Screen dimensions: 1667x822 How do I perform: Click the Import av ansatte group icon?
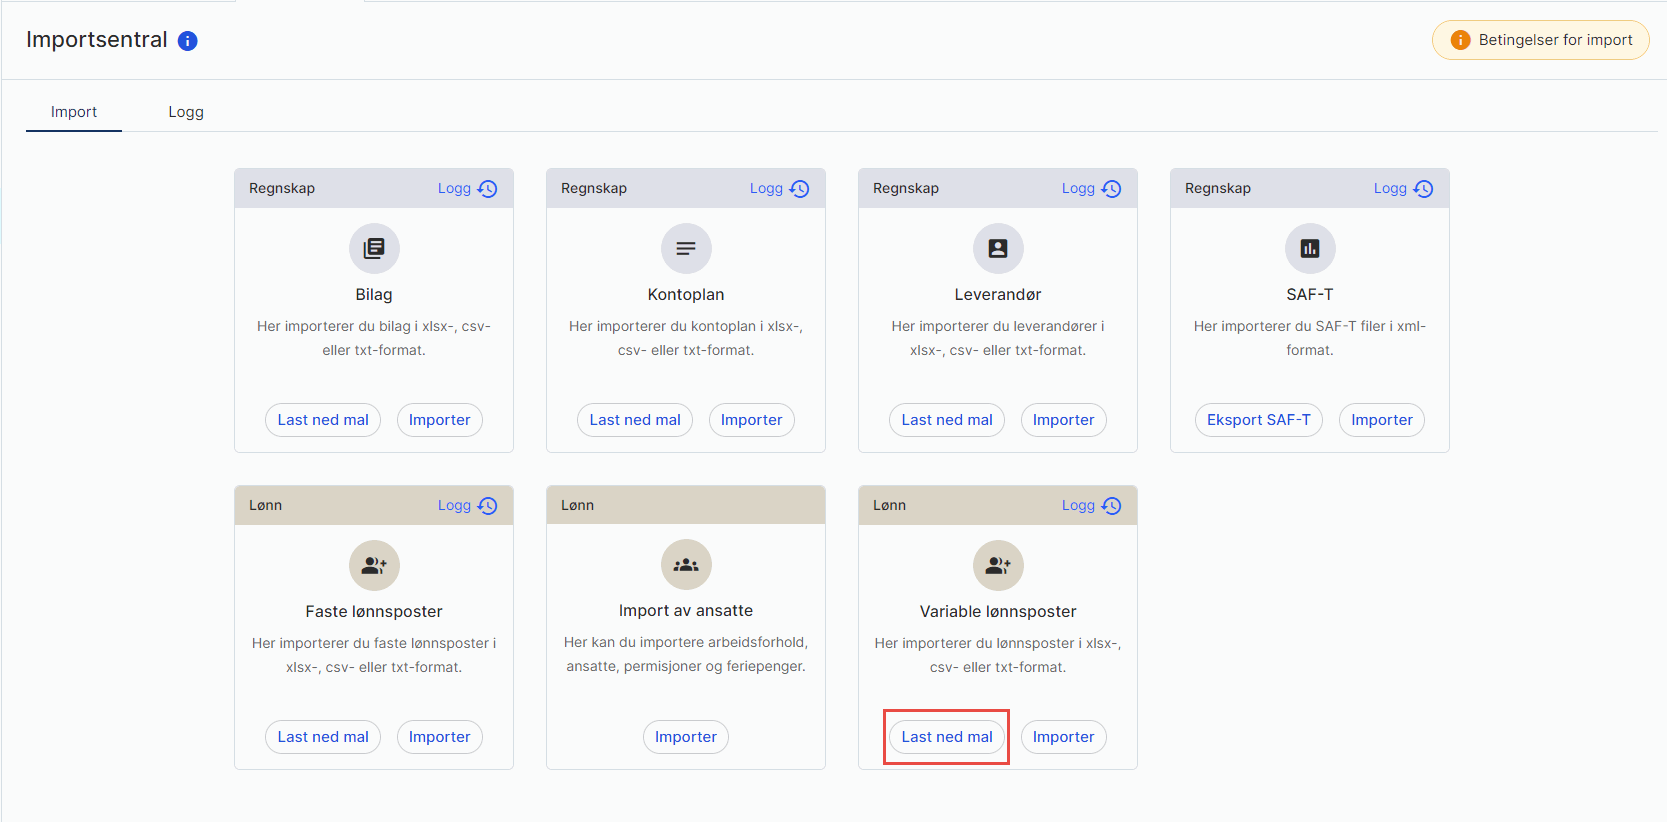[x=686, y=565]
